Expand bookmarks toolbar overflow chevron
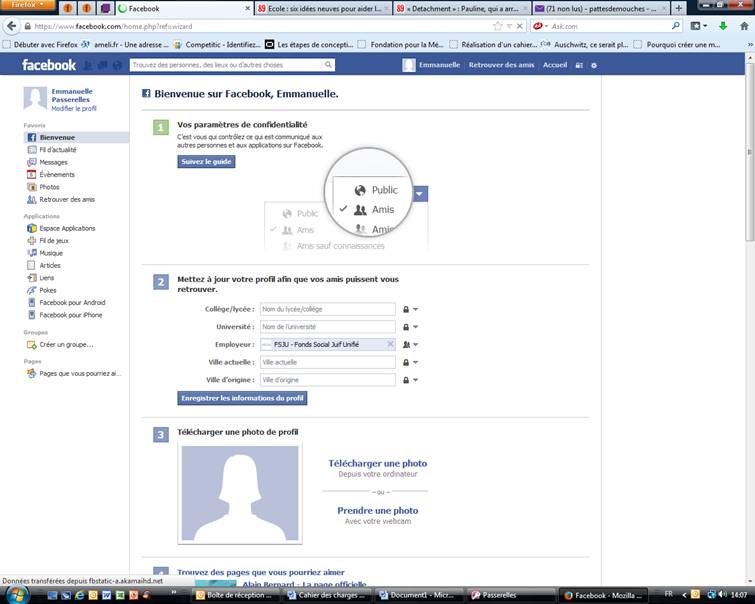 click(749, 45)
